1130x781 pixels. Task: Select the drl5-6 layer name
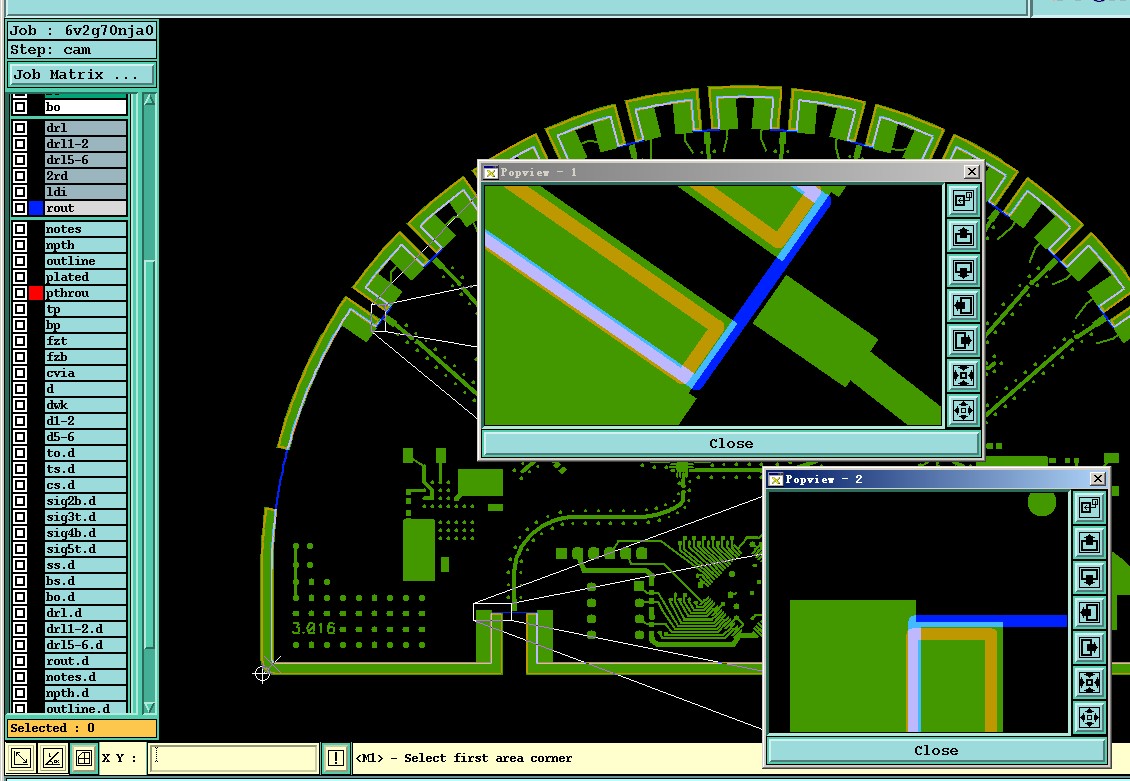tap(85, 159)
